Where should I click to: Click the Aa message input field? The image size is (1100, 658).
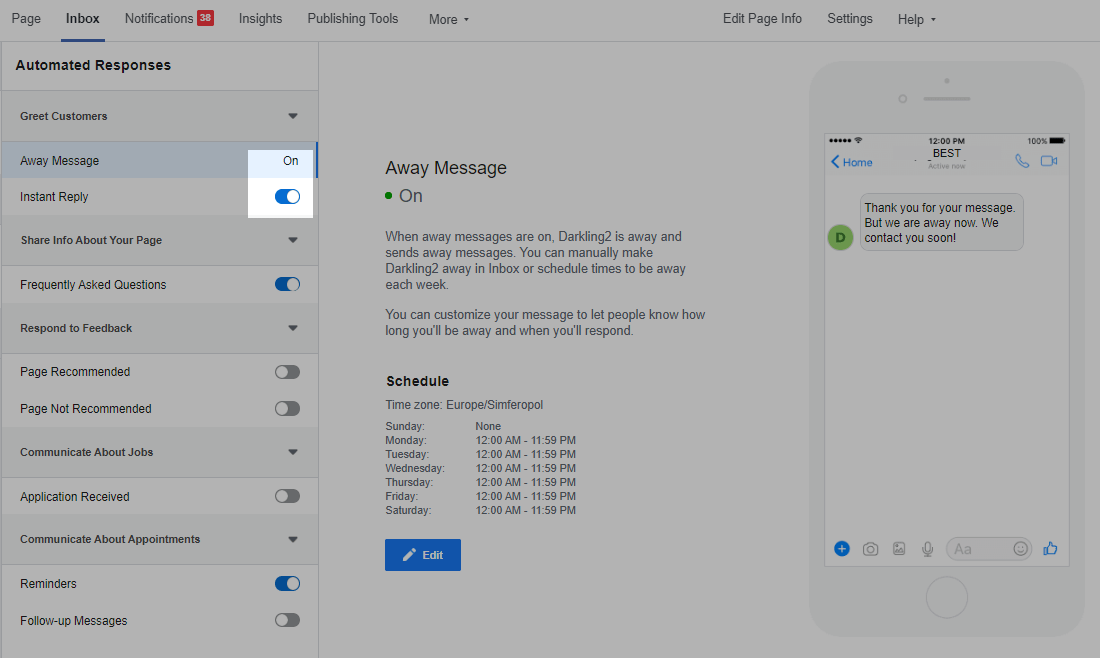(x=989, y=549)
